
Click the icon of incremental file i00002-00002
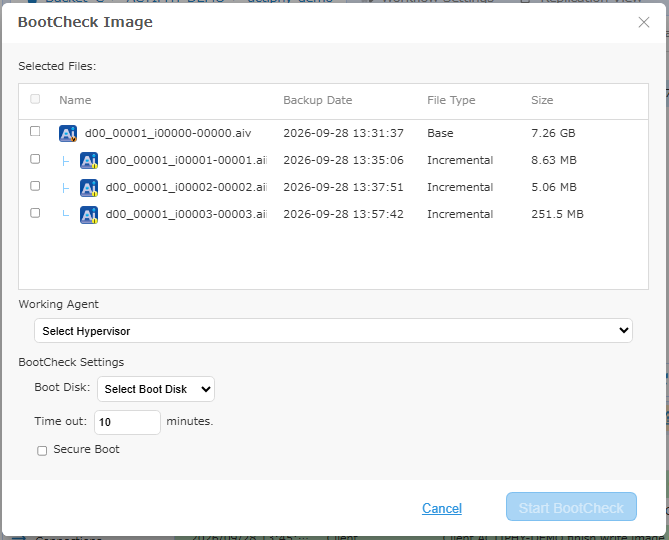coord(89,188)
